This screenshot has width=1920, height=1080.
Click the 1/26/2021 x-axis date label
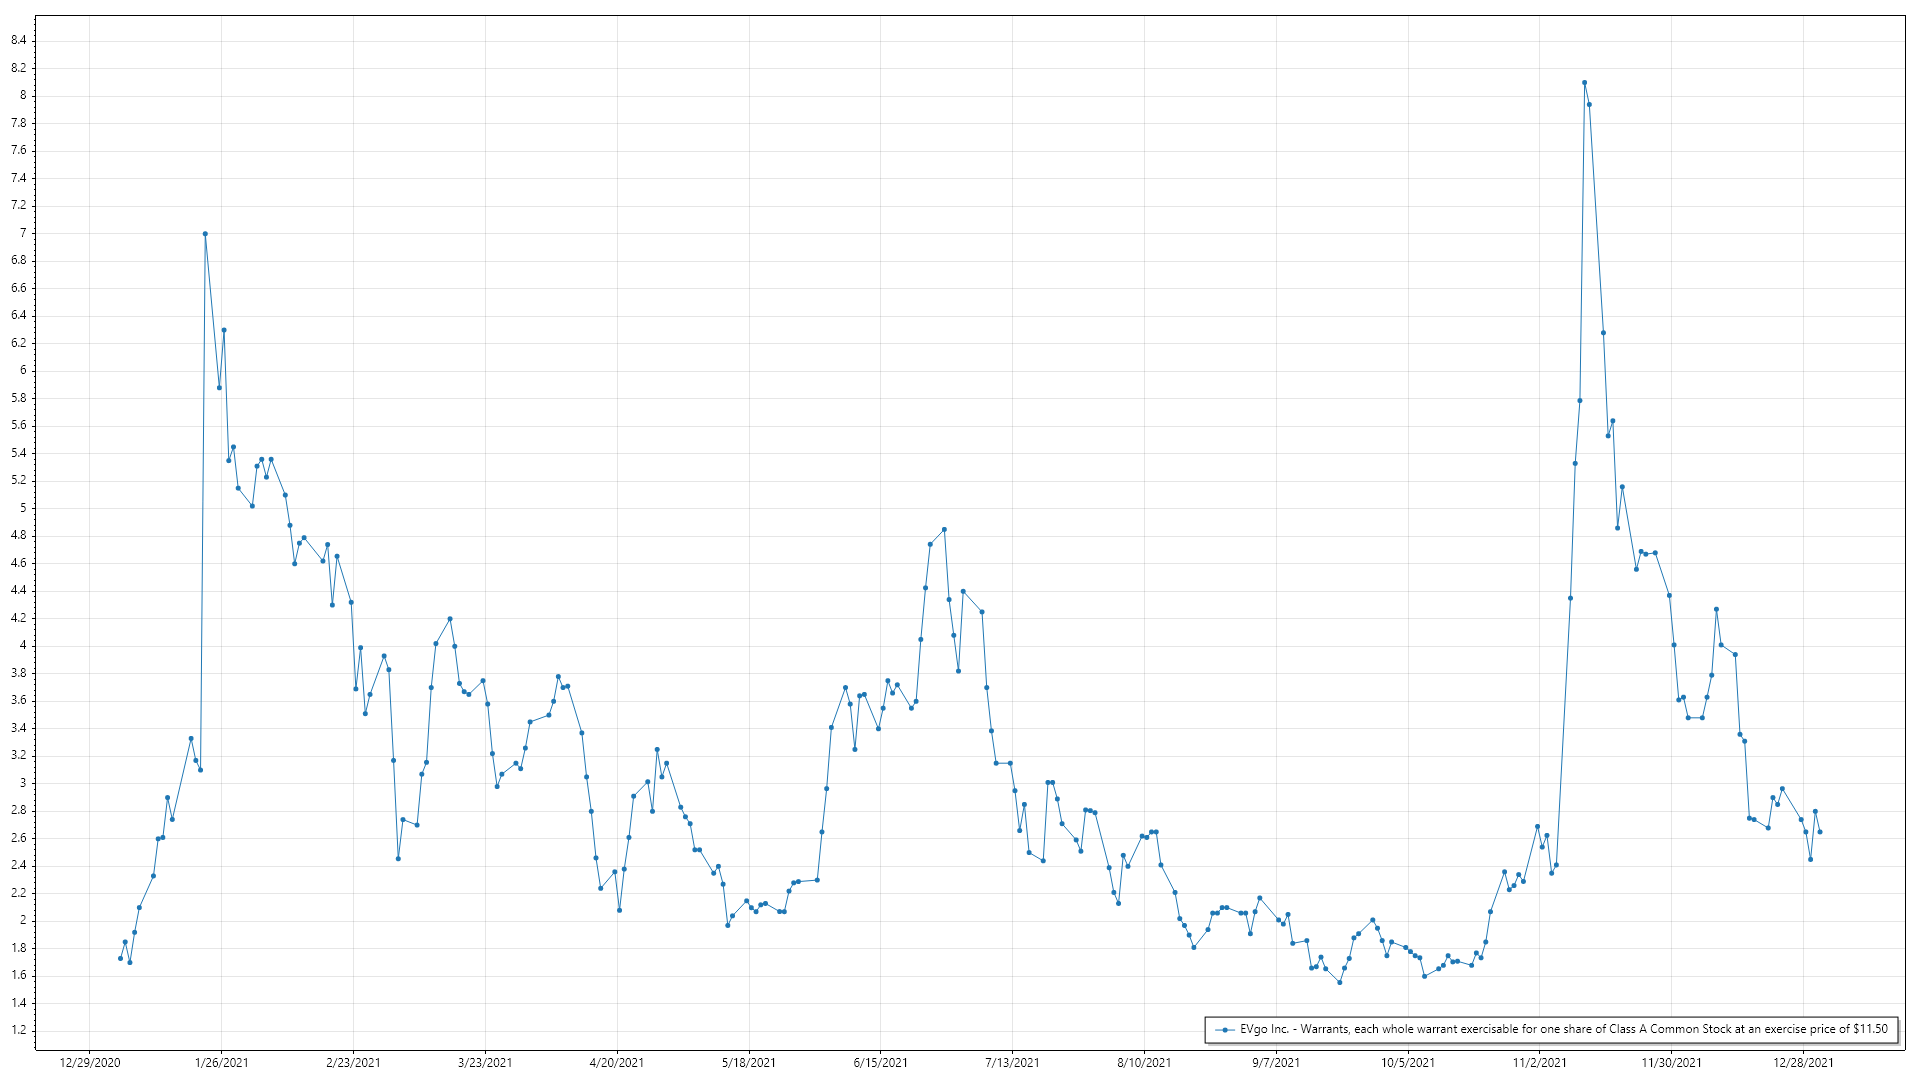(x=221, y=1062)
